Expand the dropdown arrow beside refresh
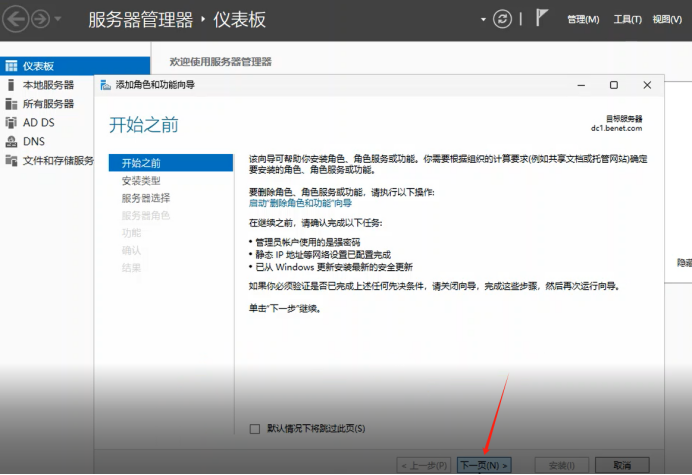692x475 pixels. point(483,19)
